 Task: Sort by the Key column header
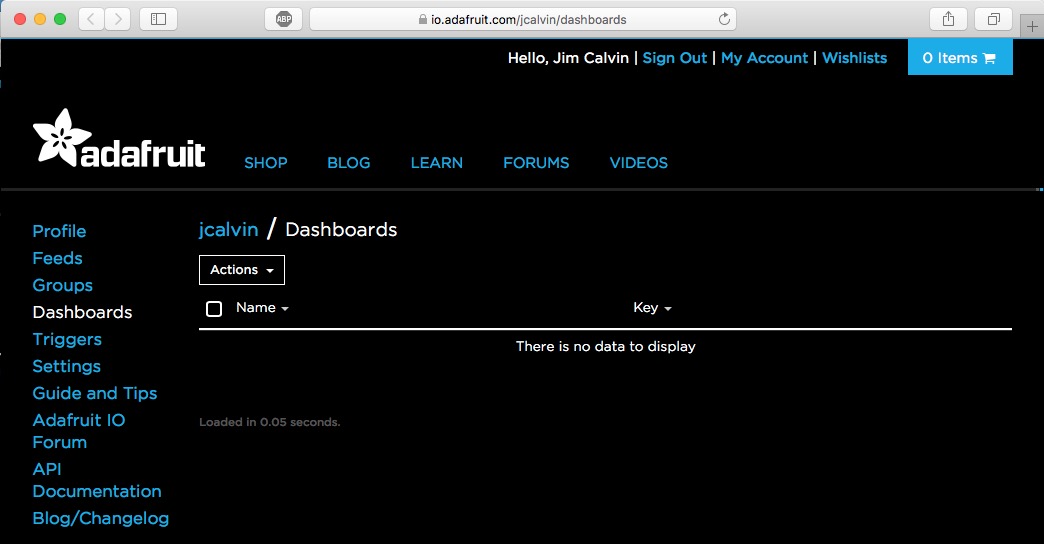coord(652,308)
